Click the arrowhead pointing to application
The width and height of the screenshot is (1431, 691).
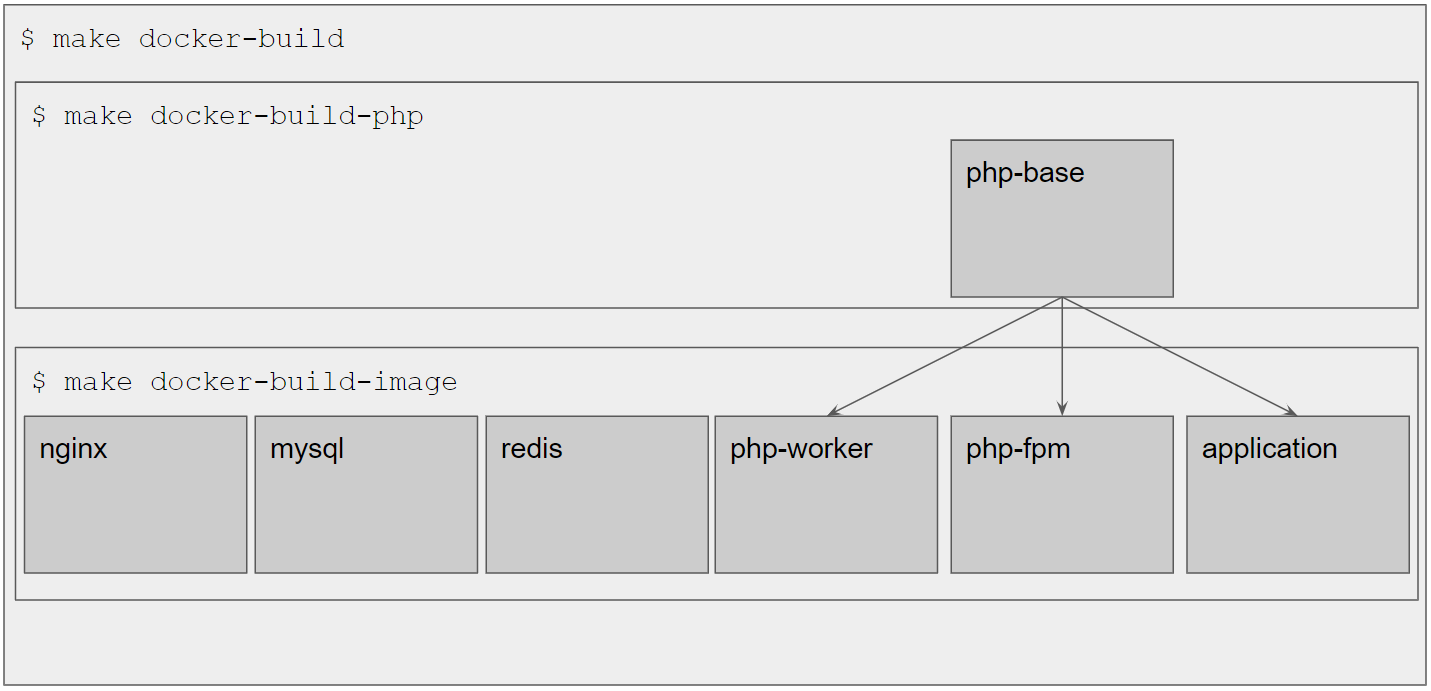[x=1292, y=412]
